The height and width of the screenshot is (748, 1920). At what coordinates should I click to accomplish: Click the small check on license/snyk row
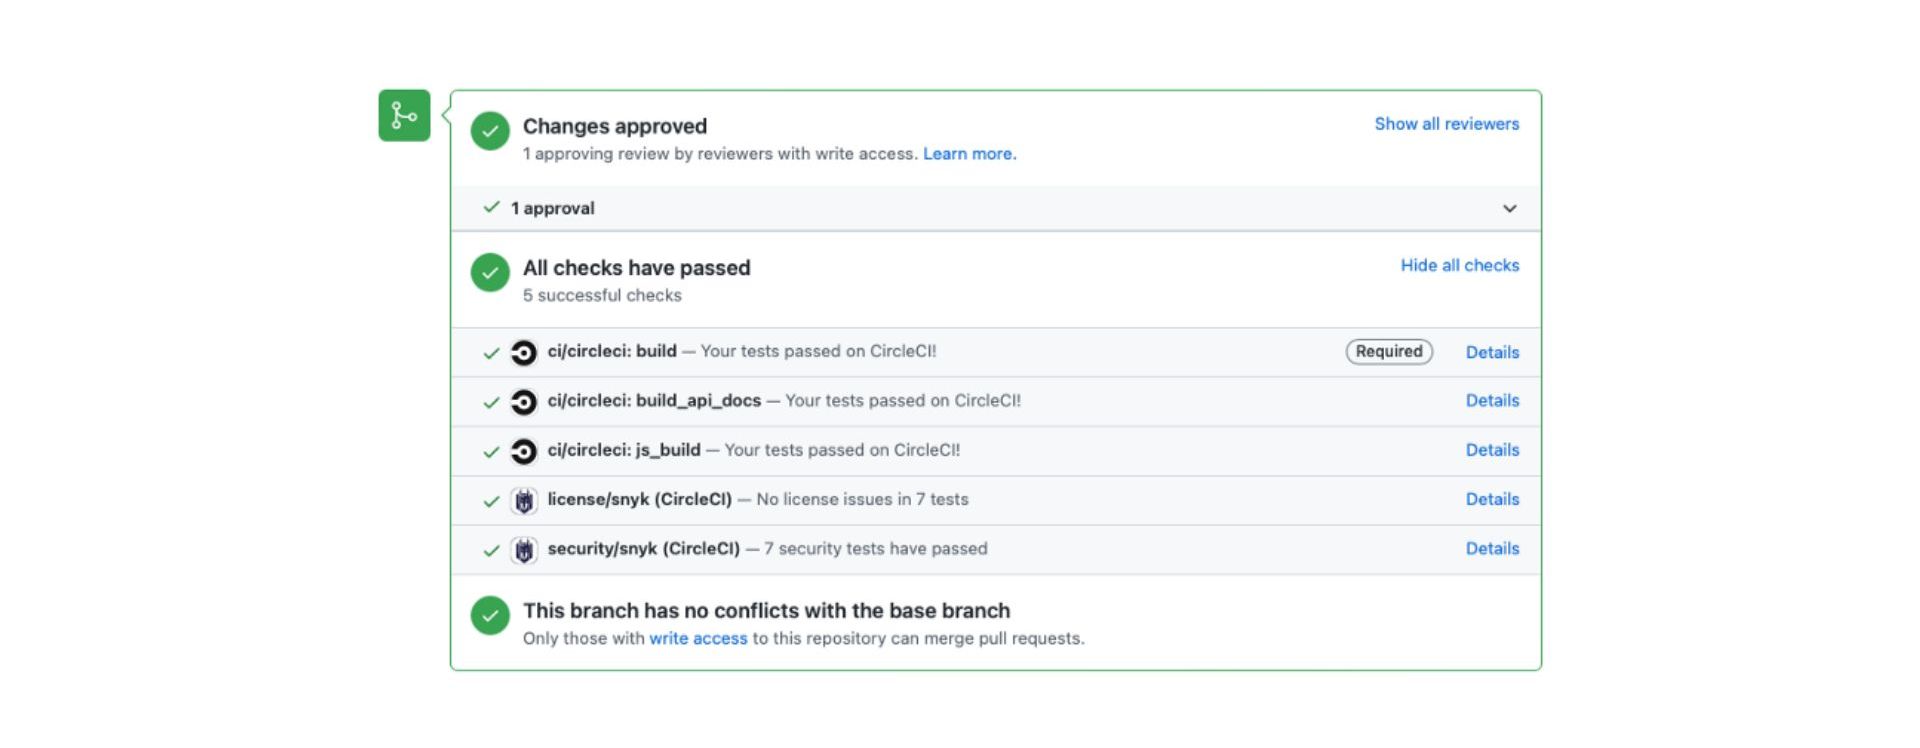491,501
